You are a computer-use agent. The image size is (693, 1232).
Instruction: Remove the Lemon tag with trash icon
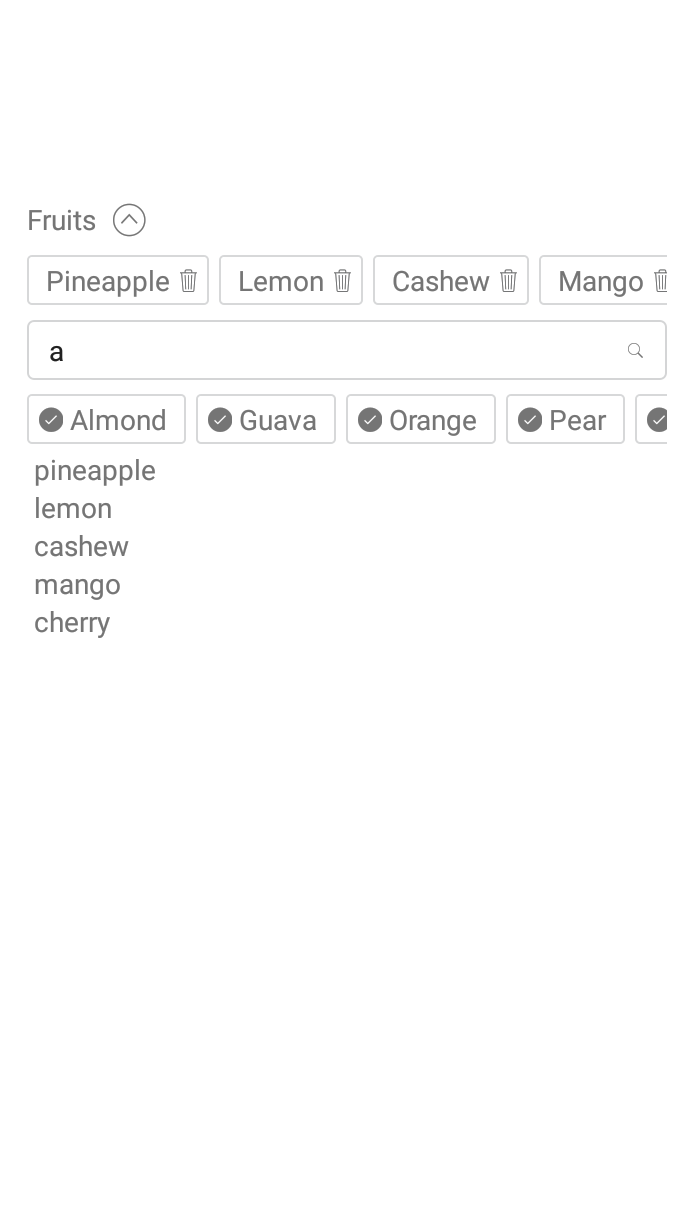pyautogui.click(x=342, y=281)
